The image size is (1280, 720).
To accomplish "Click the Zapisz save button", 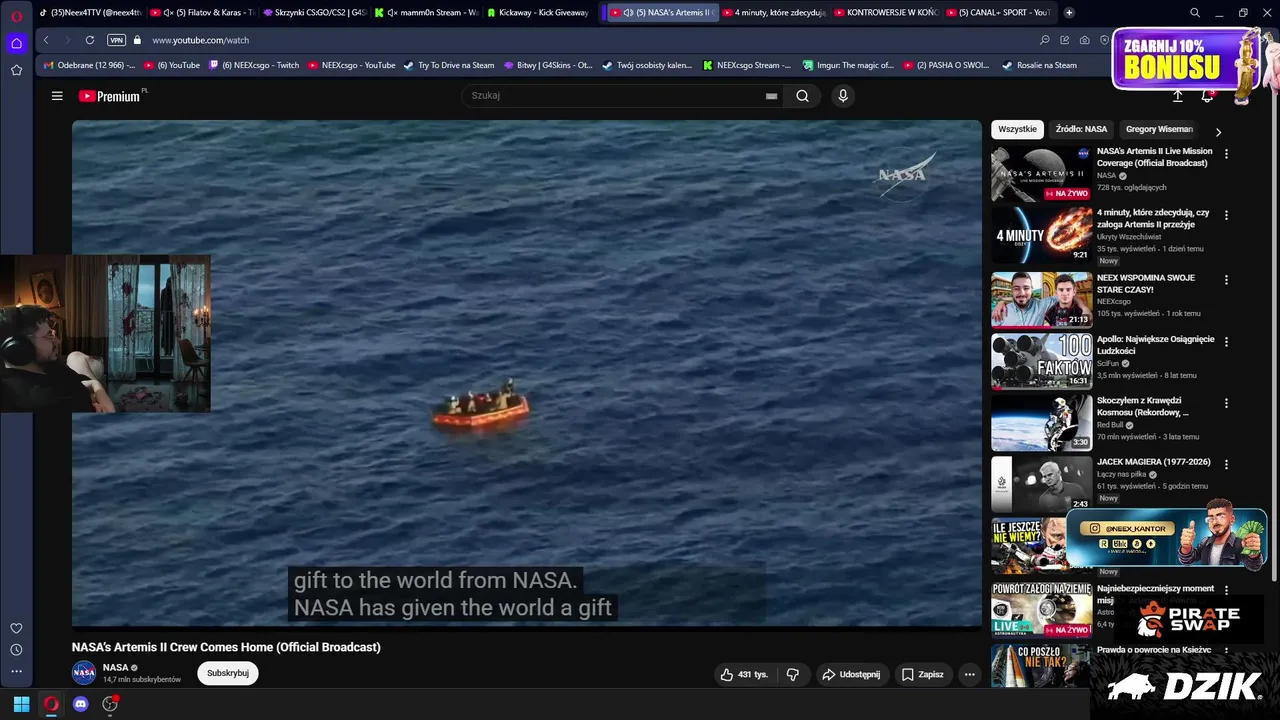I will coord(922,675).
